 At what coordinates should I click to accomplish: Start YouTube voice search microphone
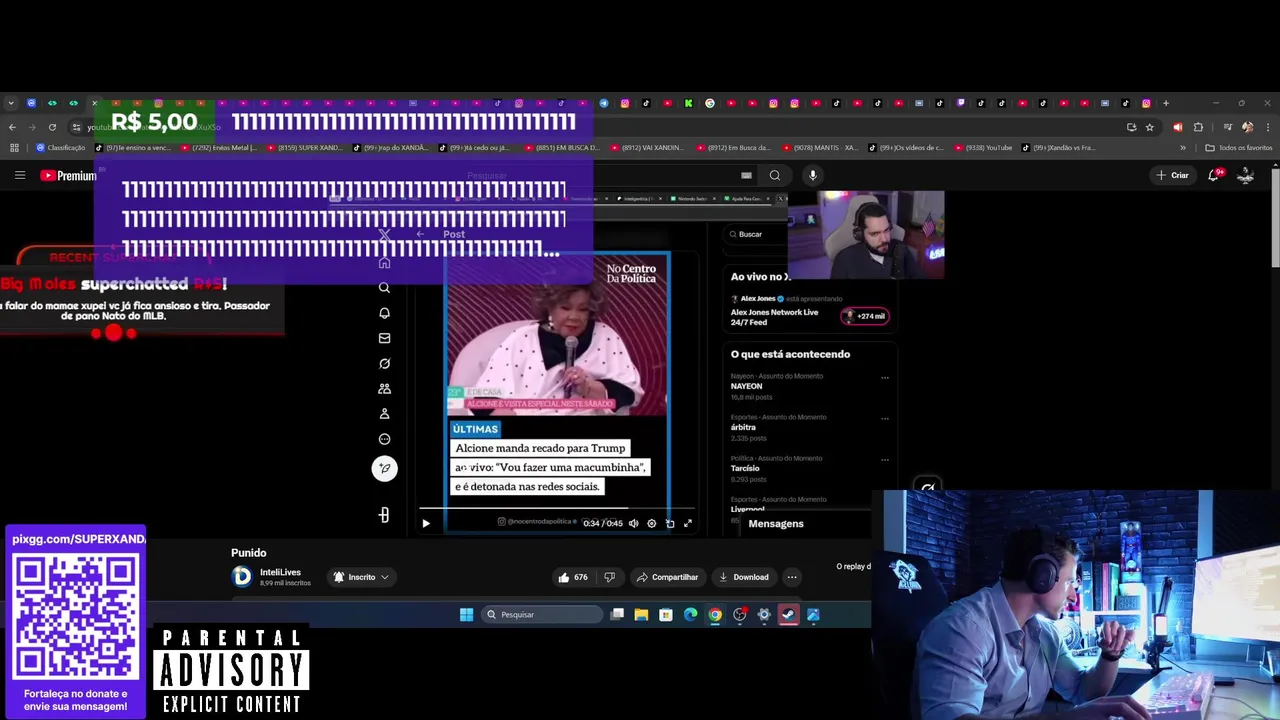(812, 175)
